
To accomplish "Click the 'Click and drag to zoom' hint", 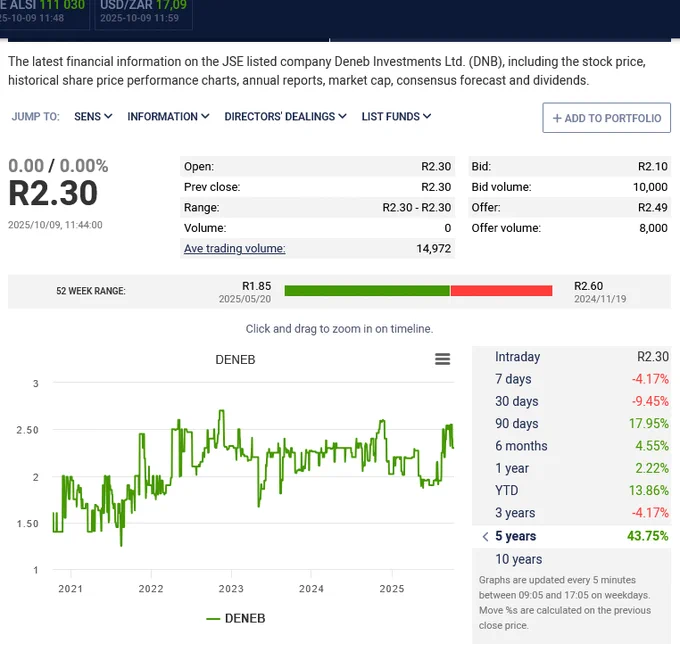I will click(339, 329).
